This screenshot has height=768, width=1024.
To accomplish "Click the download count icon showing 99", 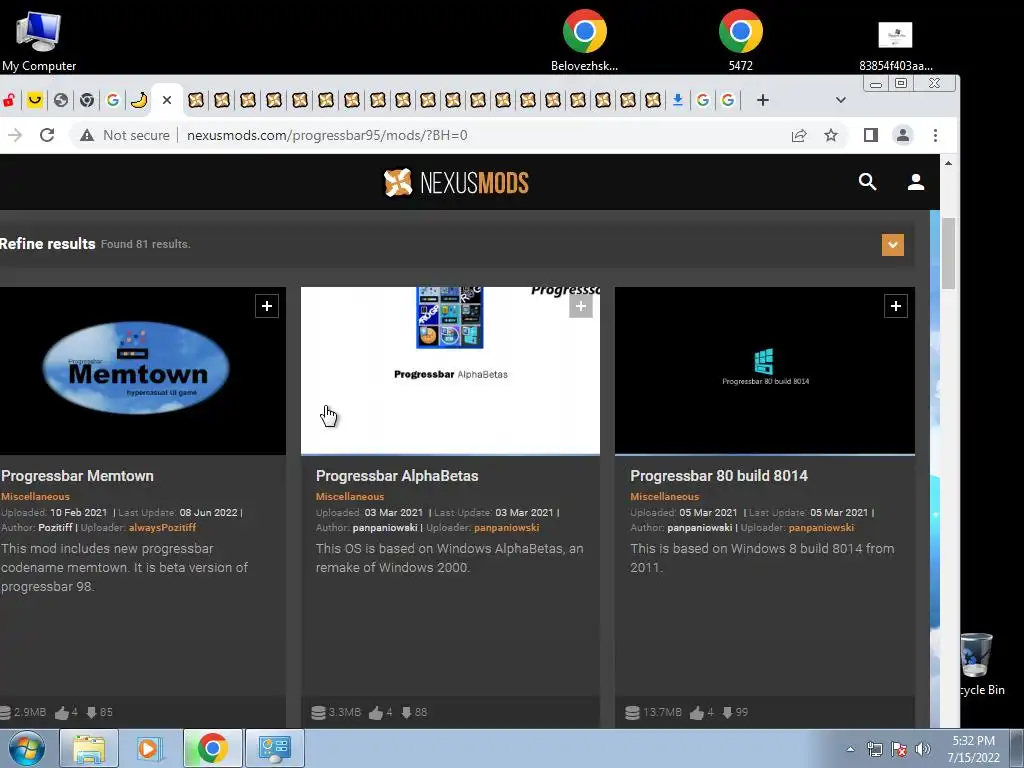I will 727,712.
